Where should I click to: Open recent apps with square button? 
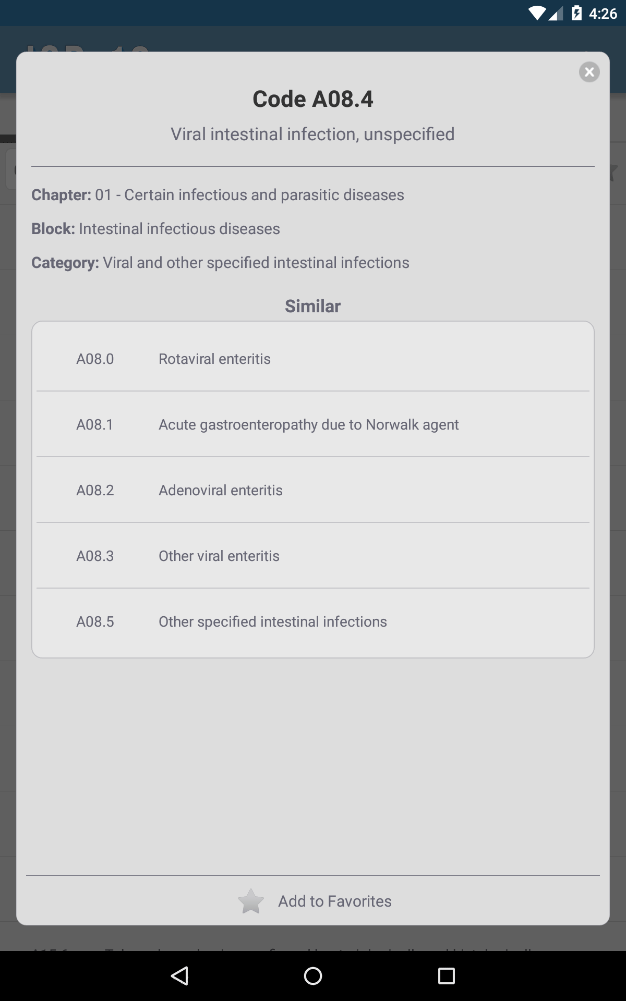click(446, 976)
